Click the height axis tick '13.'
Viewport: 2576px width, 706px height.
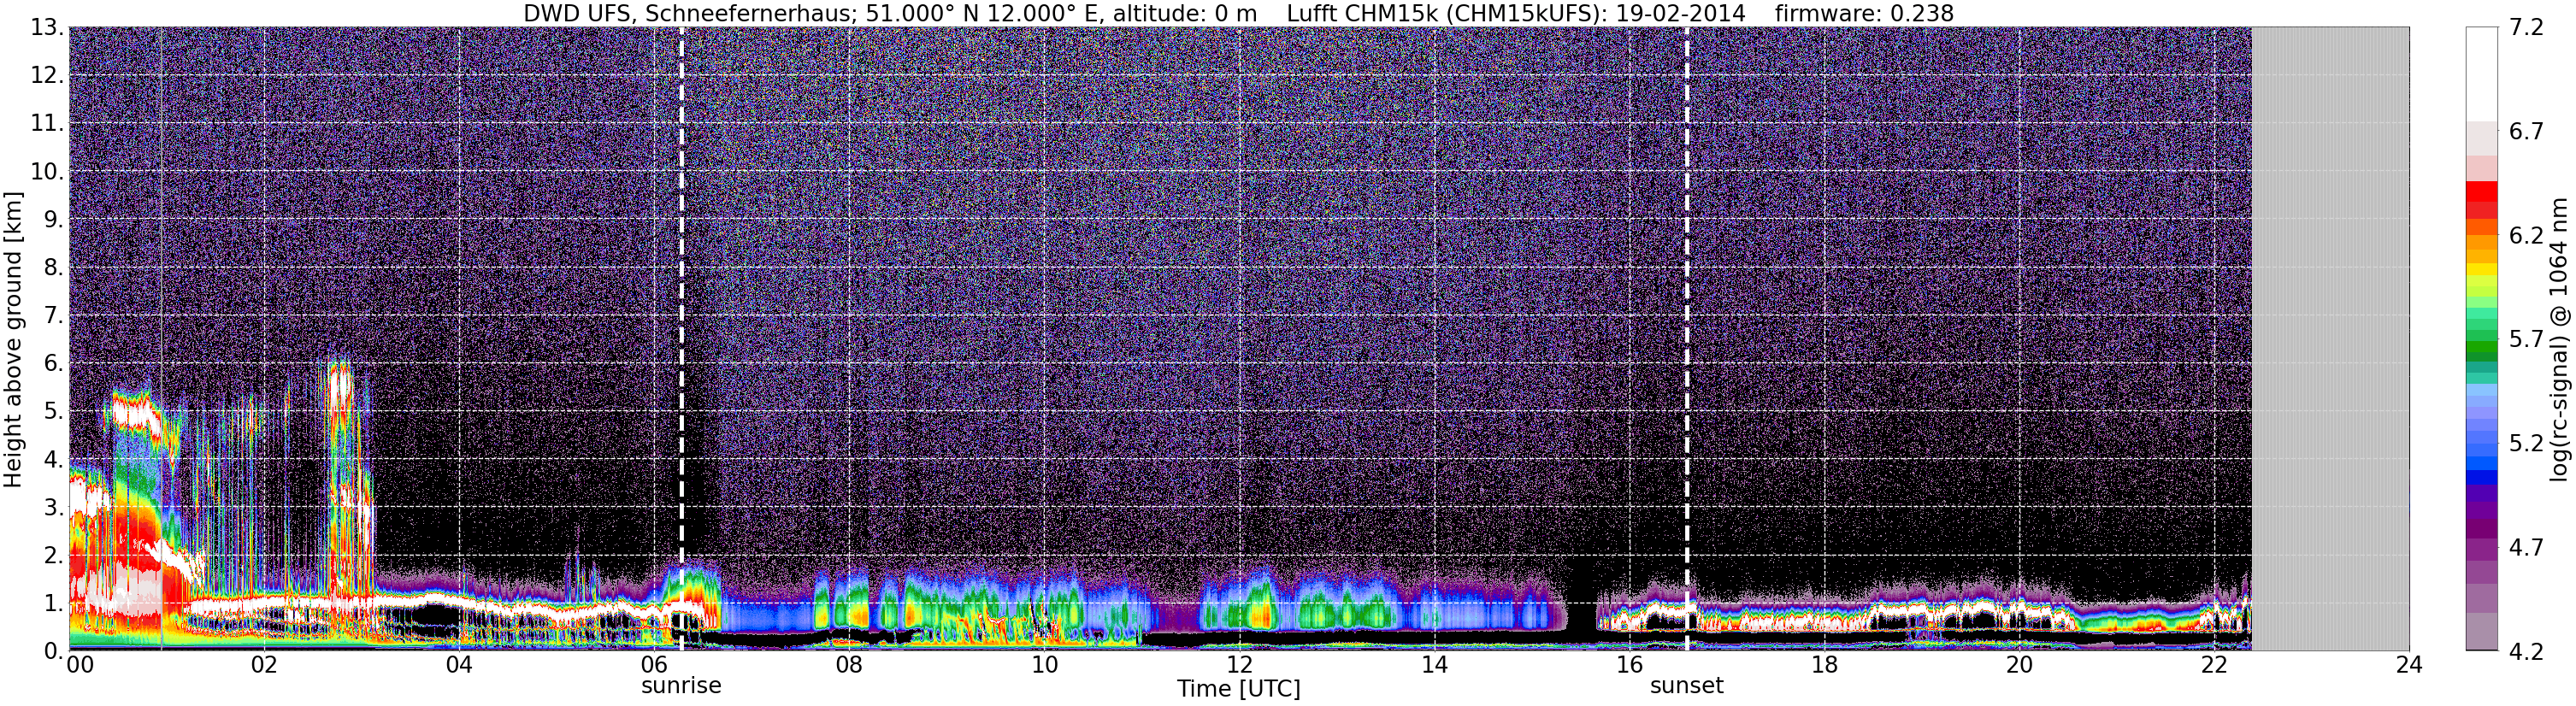[47, 27]
